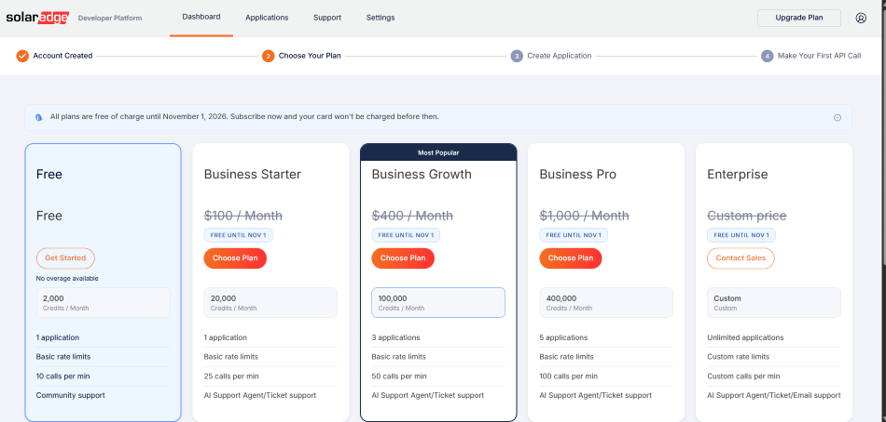Click Get Started on the Free plan
Screen dimensions: 886x422
[66, 258]
